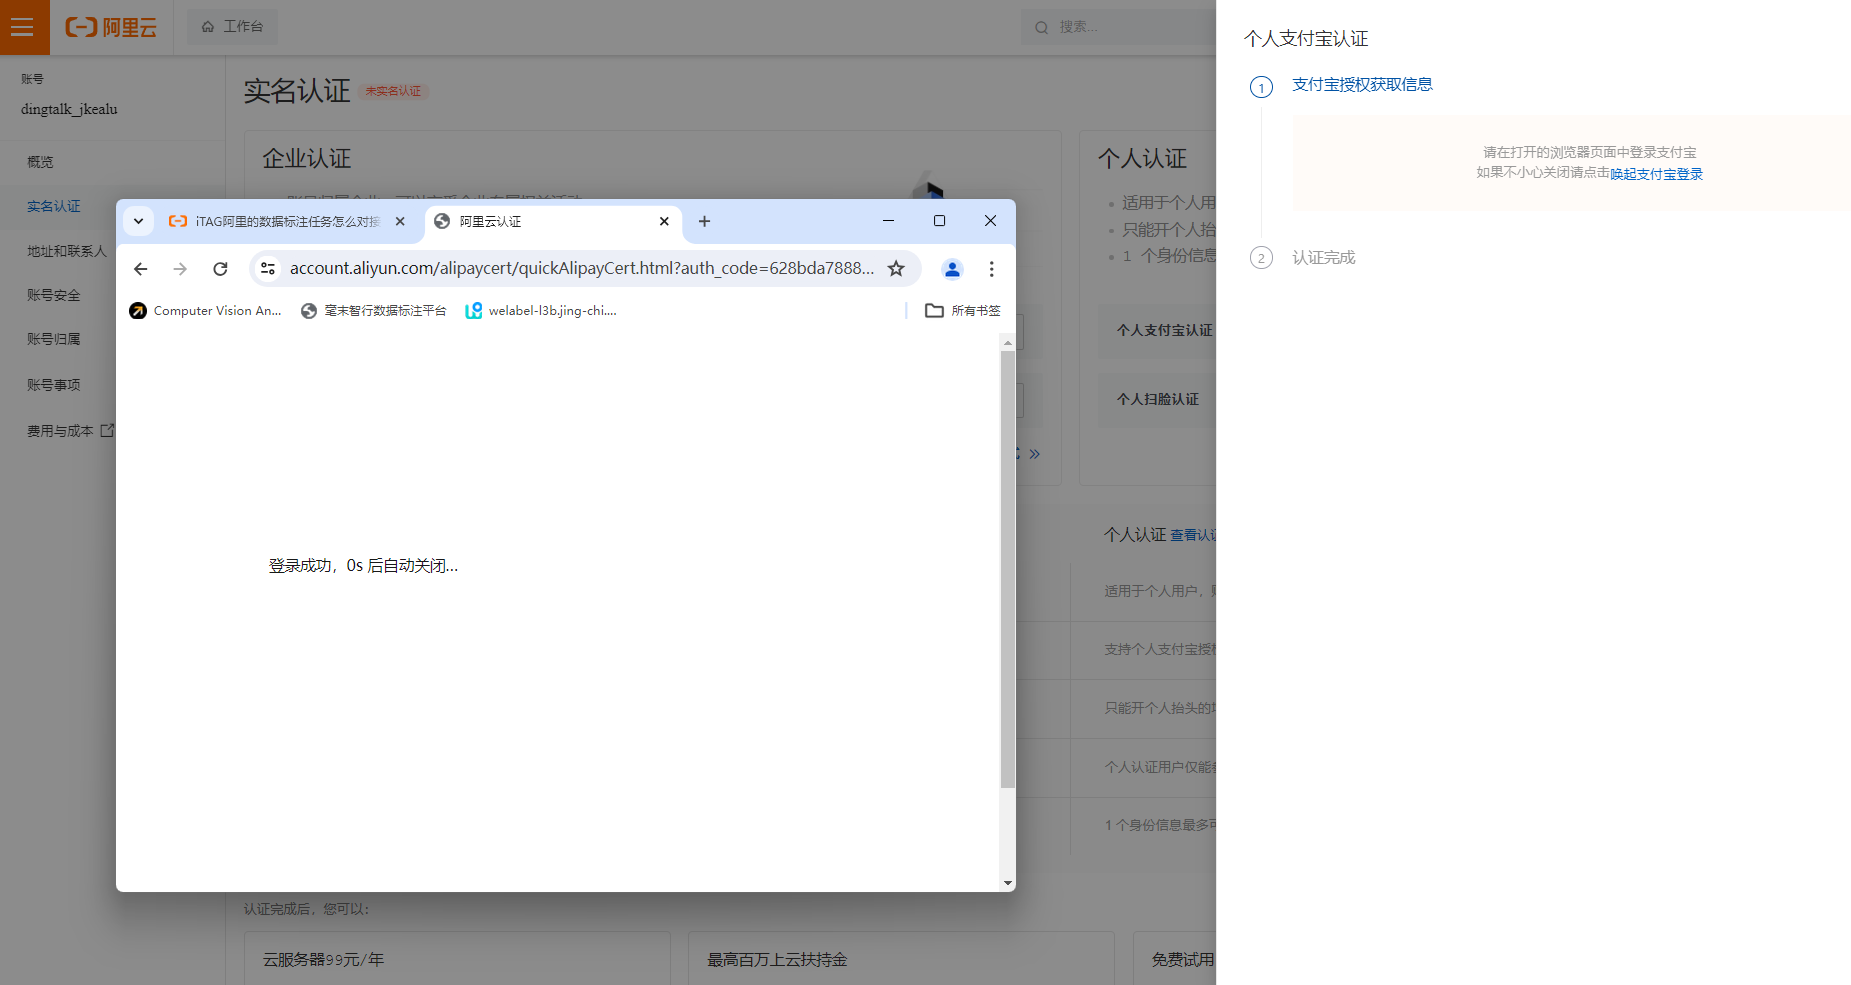The width and height of the screenshot is (1851, 985).
Task: Open welabel-l3b.jing-chi bookmark
Action: pos(540,311)
